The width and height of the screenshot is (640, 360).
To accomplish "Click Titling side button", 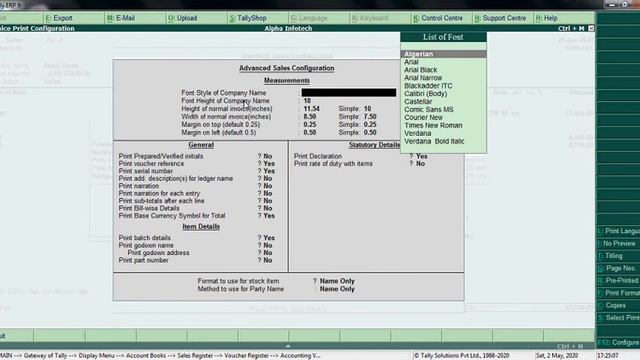I will tap(618, 256).
